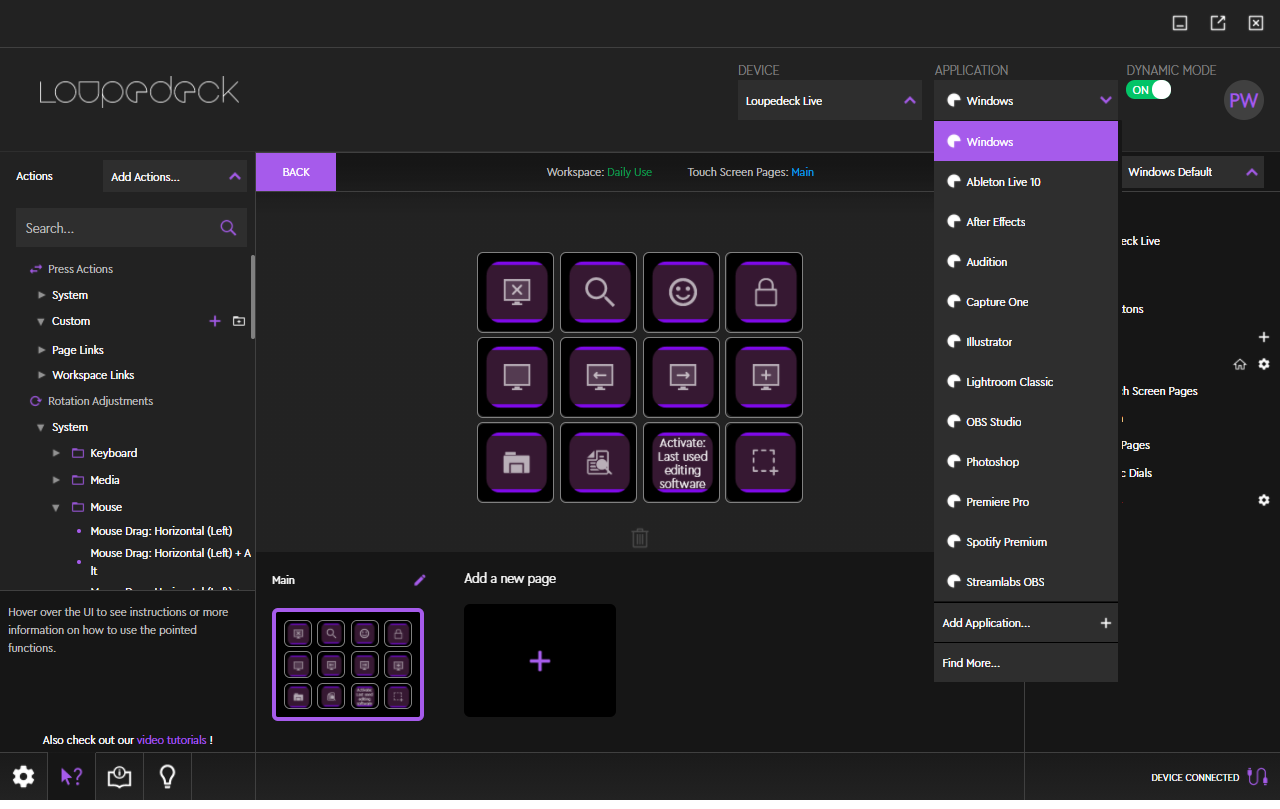The image size is (1280, 809).
Task: Click the dashed selection snip grid button
Action: [764, 462]
